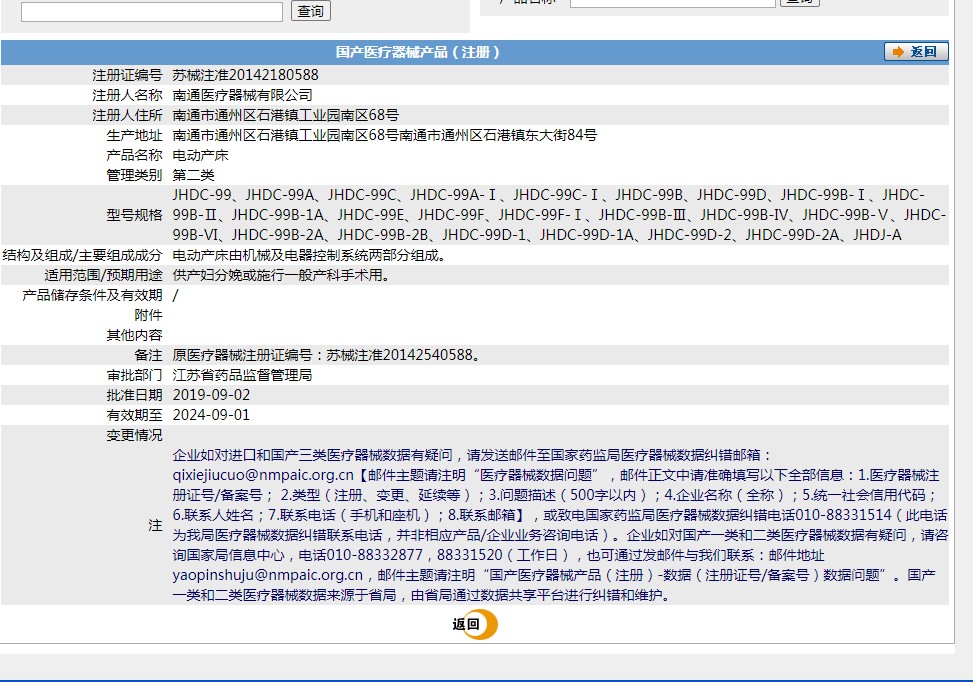Screen dimensions: 973x682
Task: Click registrant address 南通市通州区石港镇工业园南区68号
Action: [x=285, y=115]
